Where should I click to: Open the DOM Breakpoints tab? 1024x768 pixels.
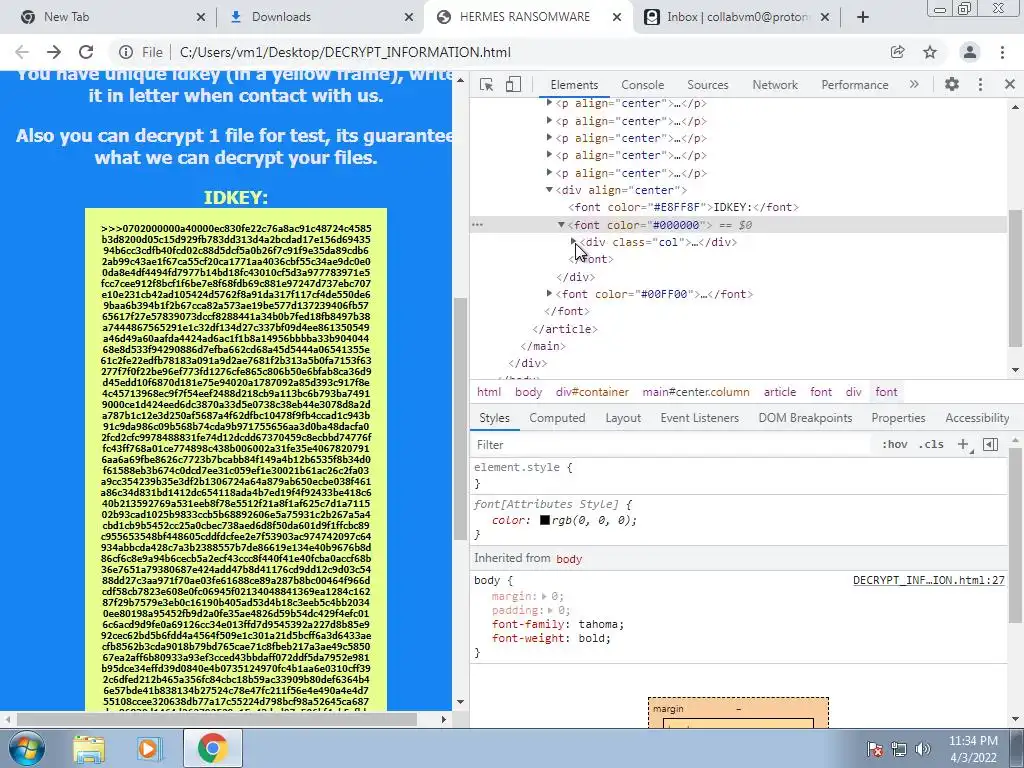805,418
